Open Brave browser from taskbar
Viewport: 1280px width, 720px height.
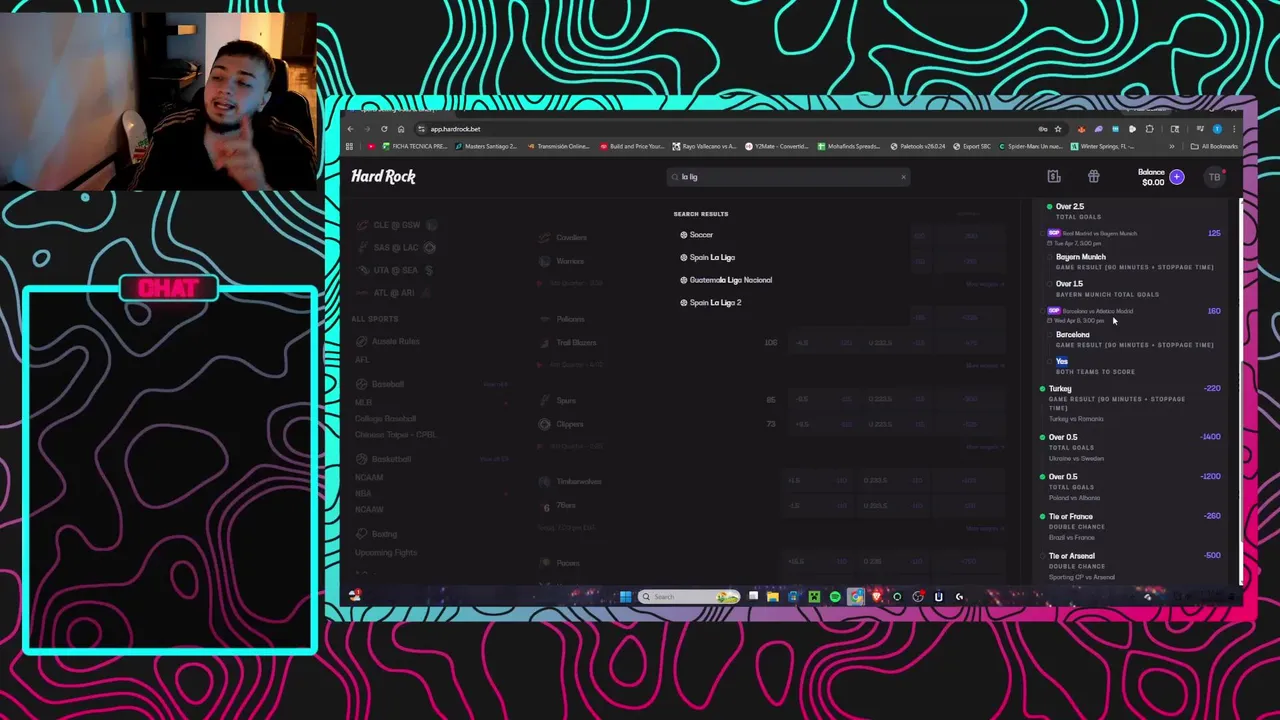tap(877, 597)
